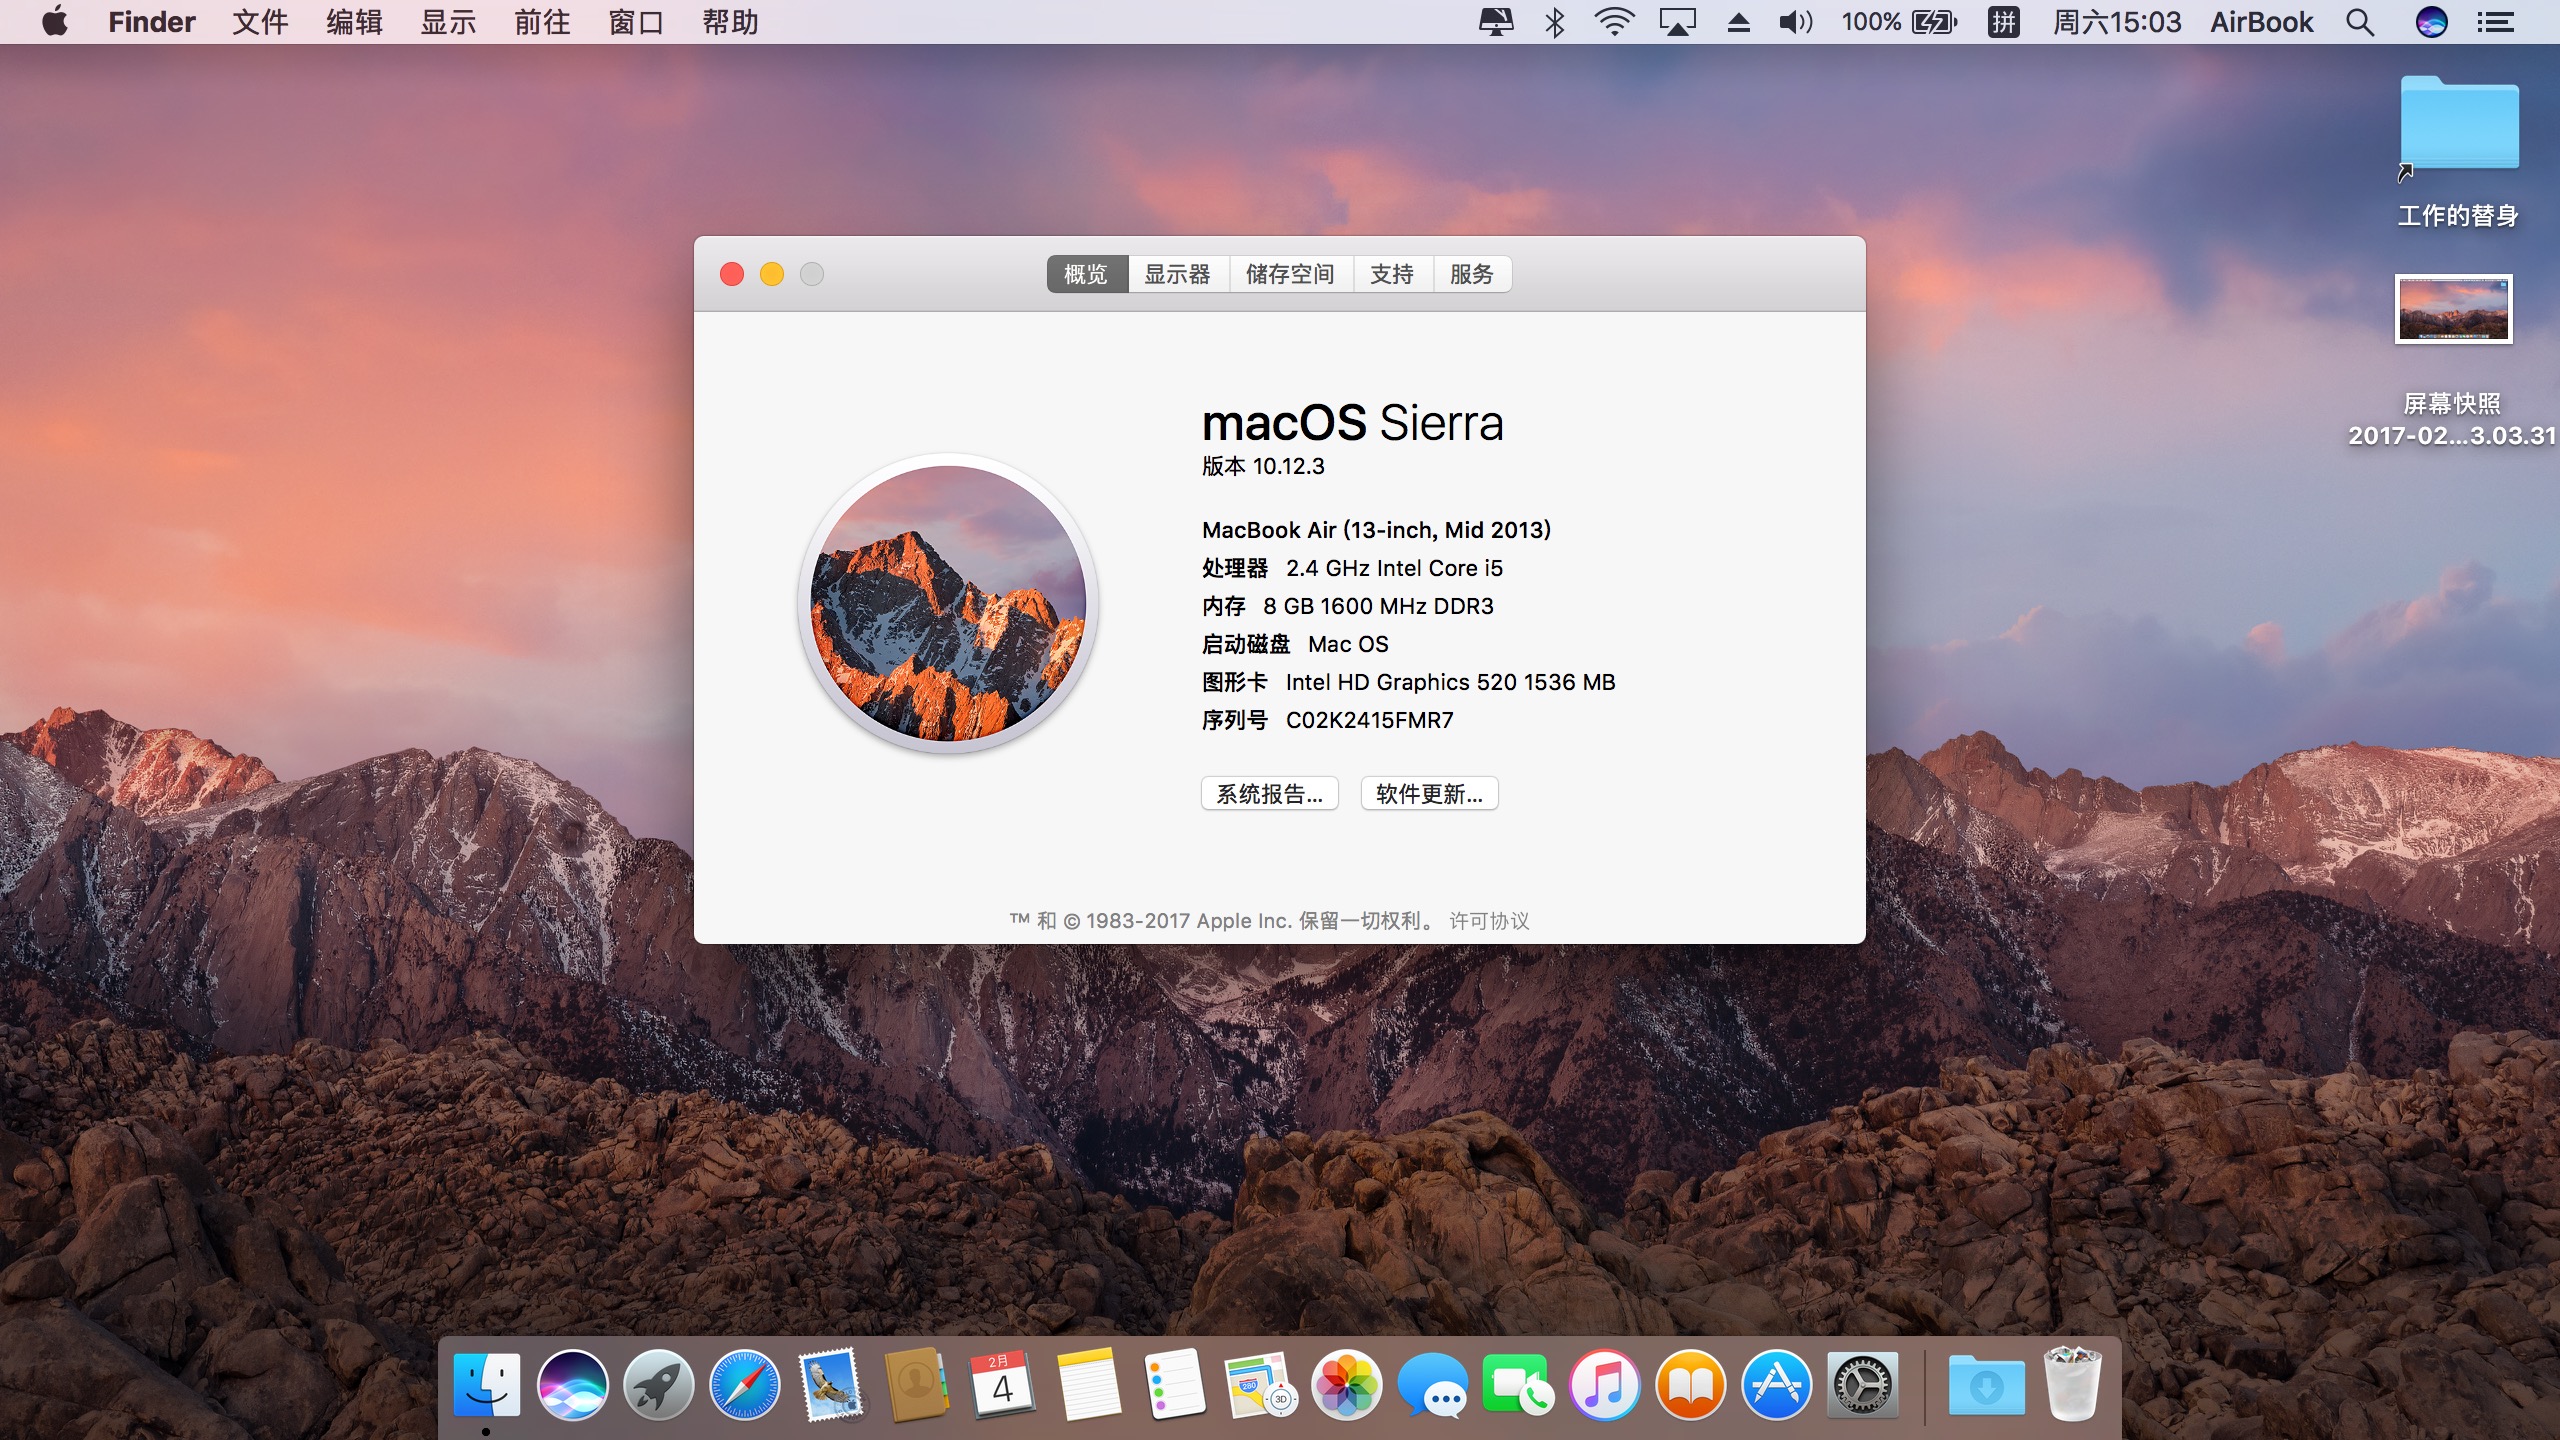
Task: Switch to the 储存空间 tab
Action: click(x=1290, y=274)
